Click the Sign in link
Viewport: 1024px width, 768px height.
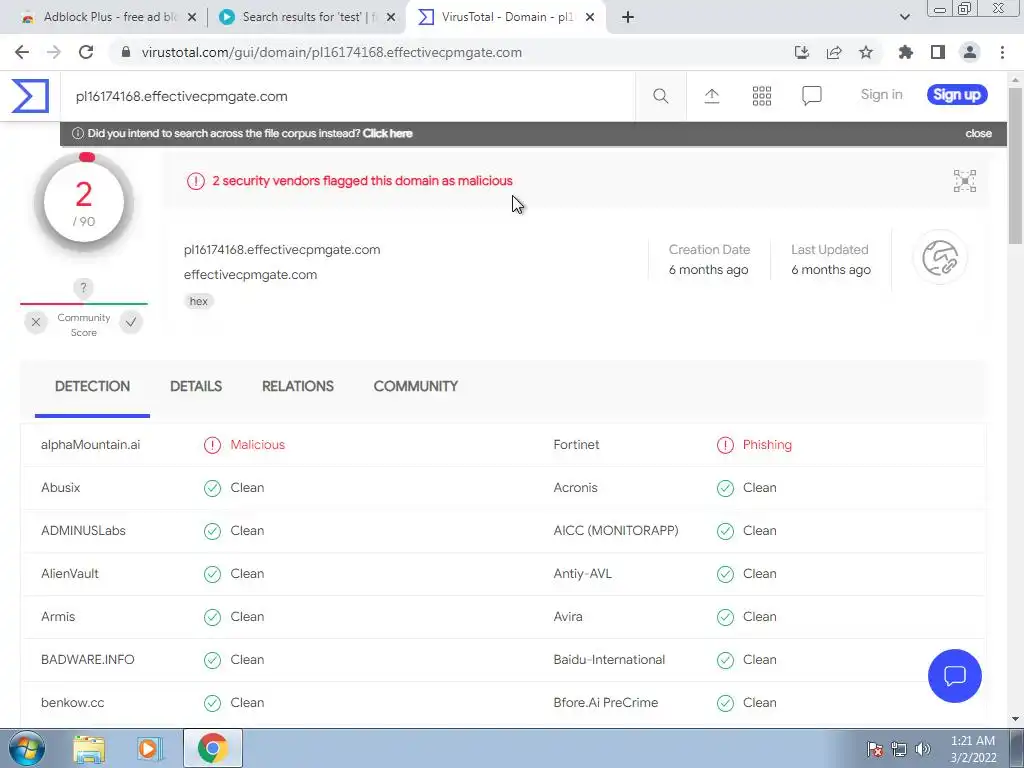point(881,95)
